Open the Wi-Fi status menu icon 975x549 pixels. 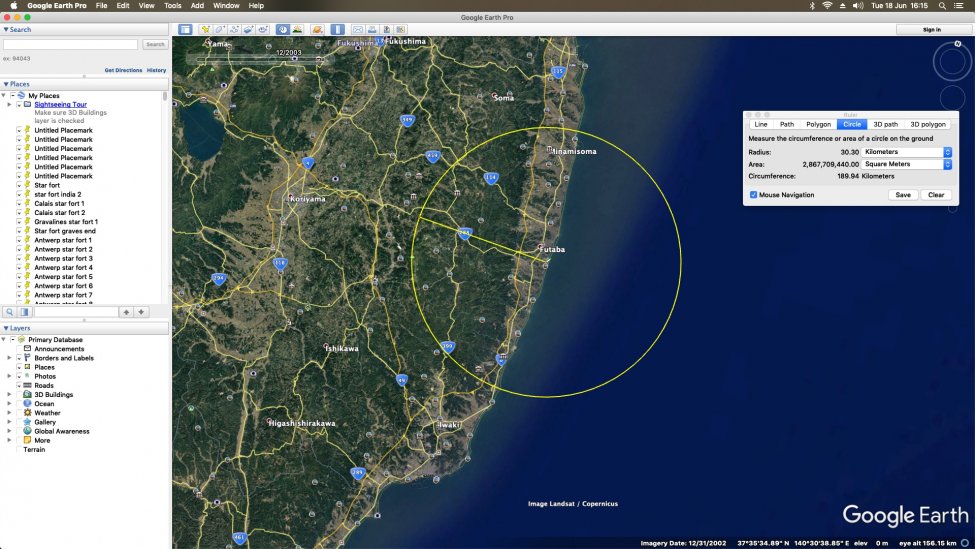click(827, 6)
